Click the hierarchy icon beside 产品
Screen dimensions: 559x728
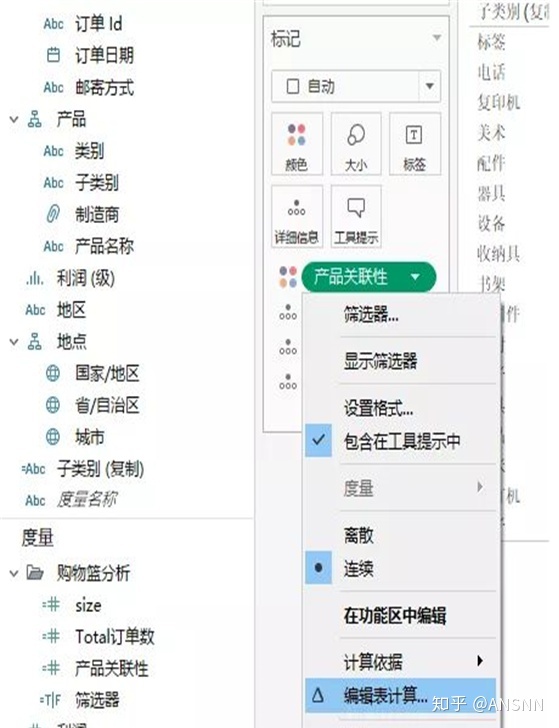(34, 119)
